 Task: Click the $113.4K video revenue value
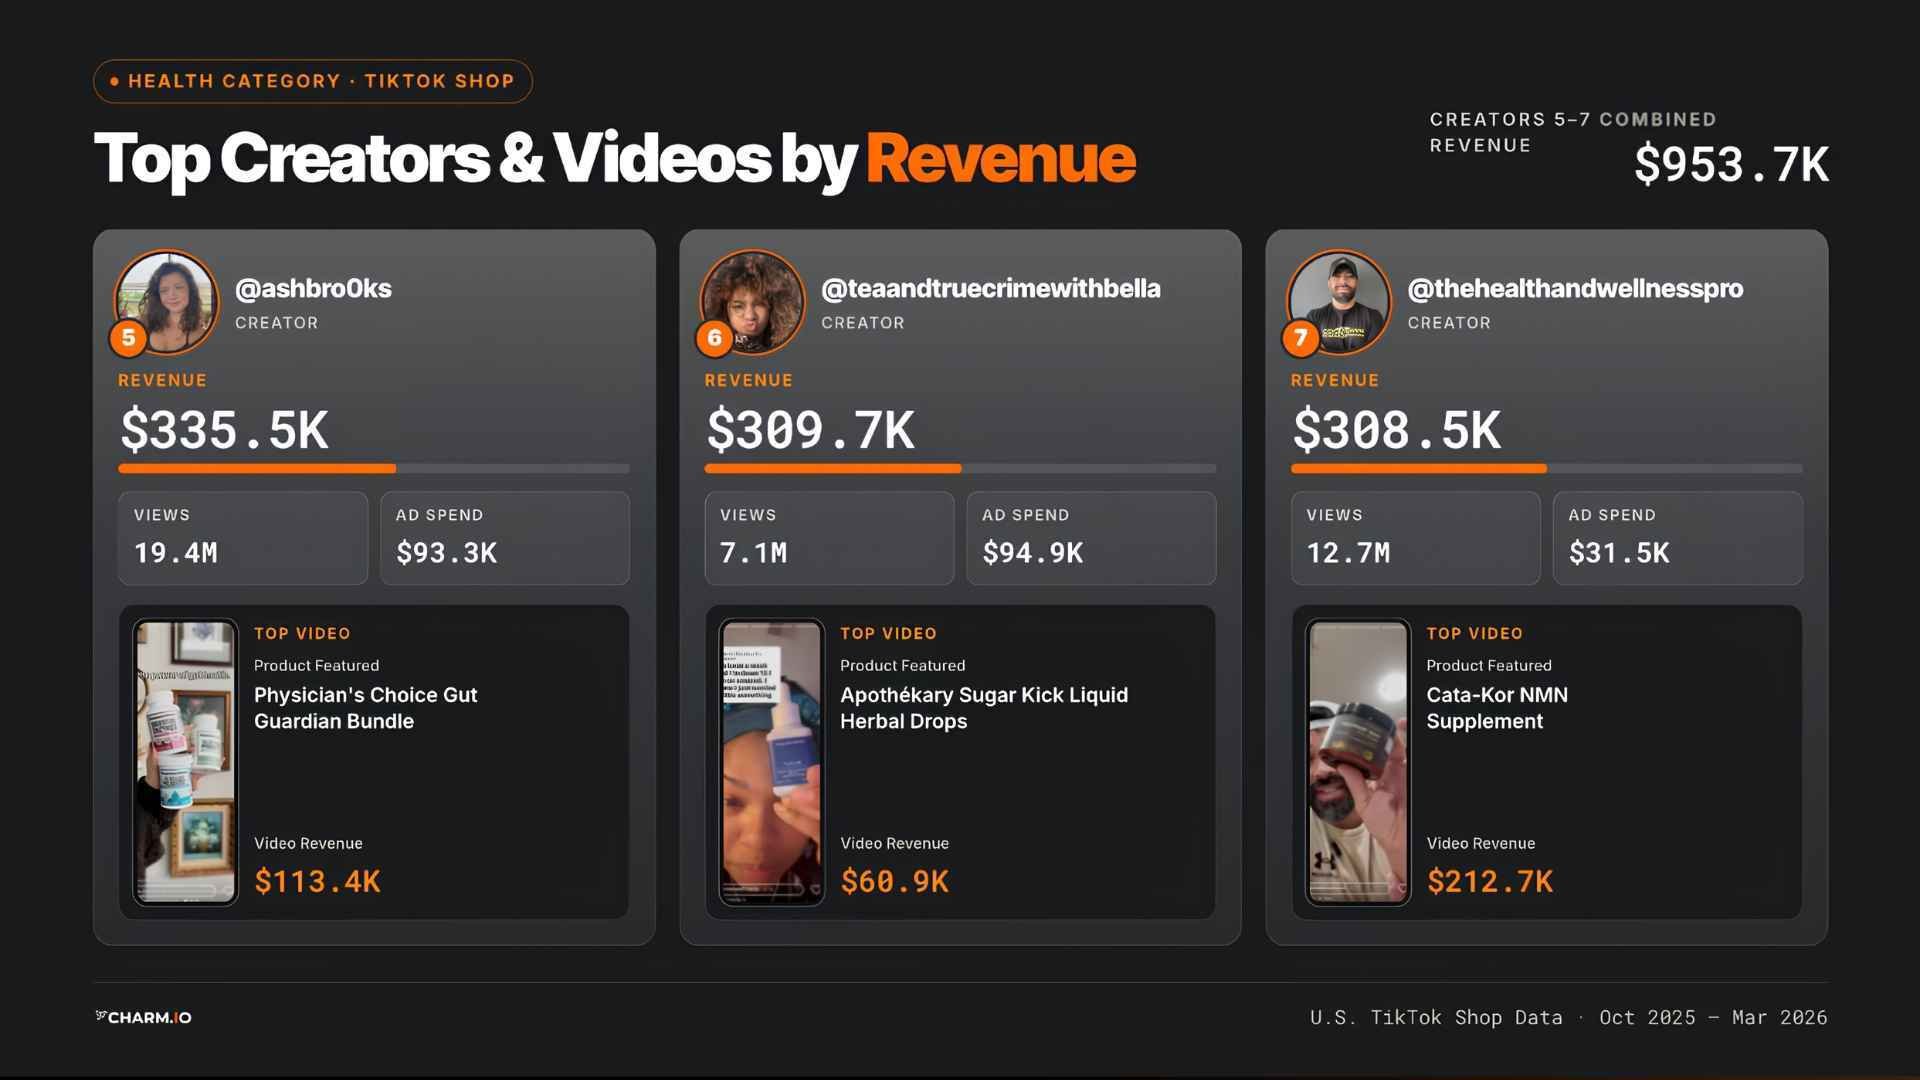(317, 881)
